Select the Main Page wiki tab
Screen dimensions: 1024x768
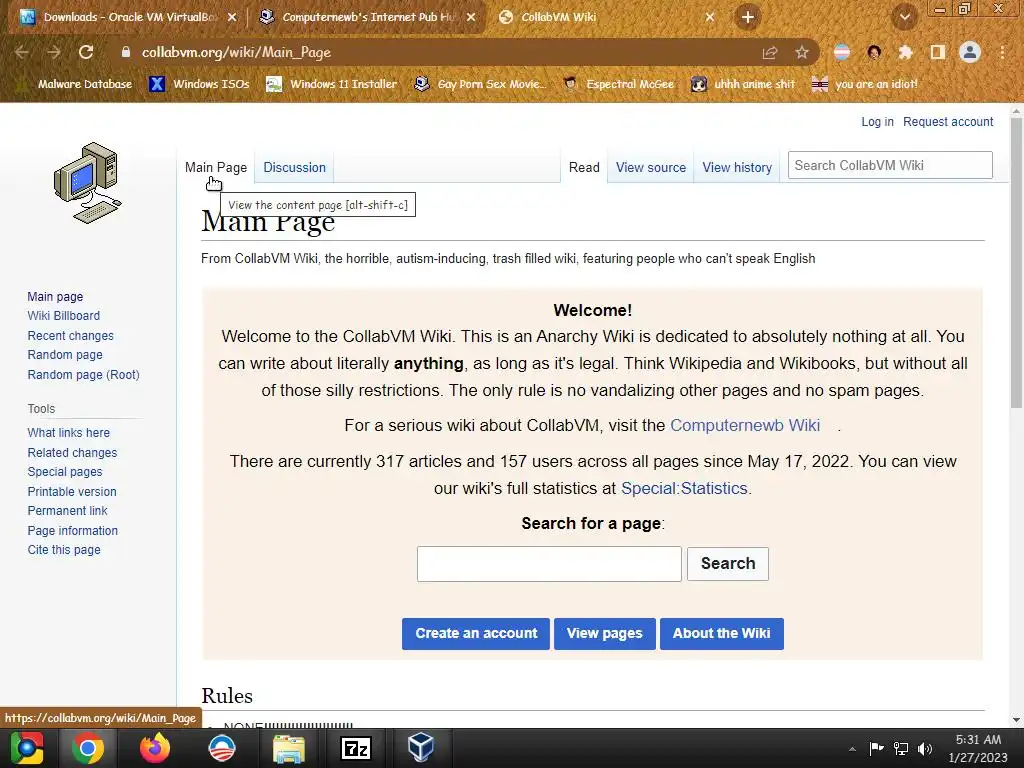(x=216, y=167)
